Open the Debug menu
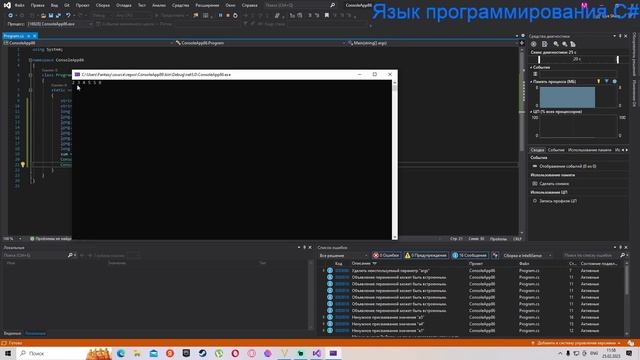 [123, 5]
